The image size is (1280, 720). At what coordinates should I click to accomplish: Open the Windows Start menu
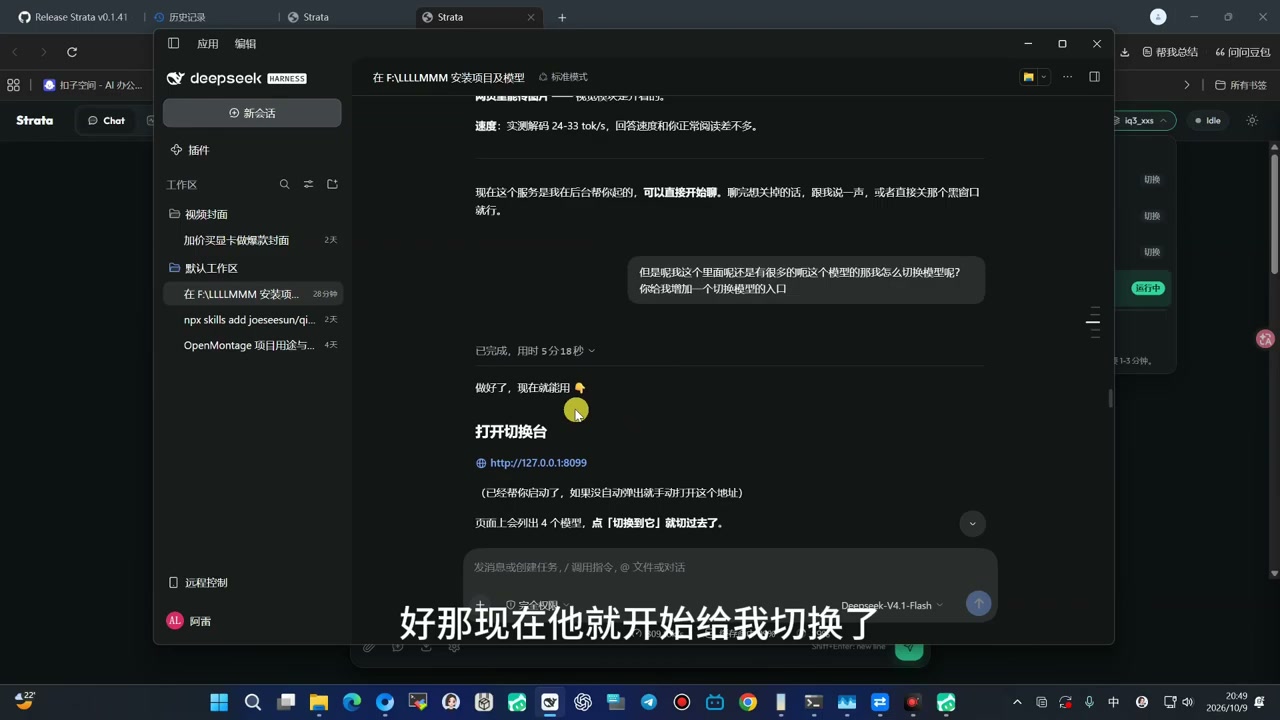pyautogui.click(x=219, y=703)
